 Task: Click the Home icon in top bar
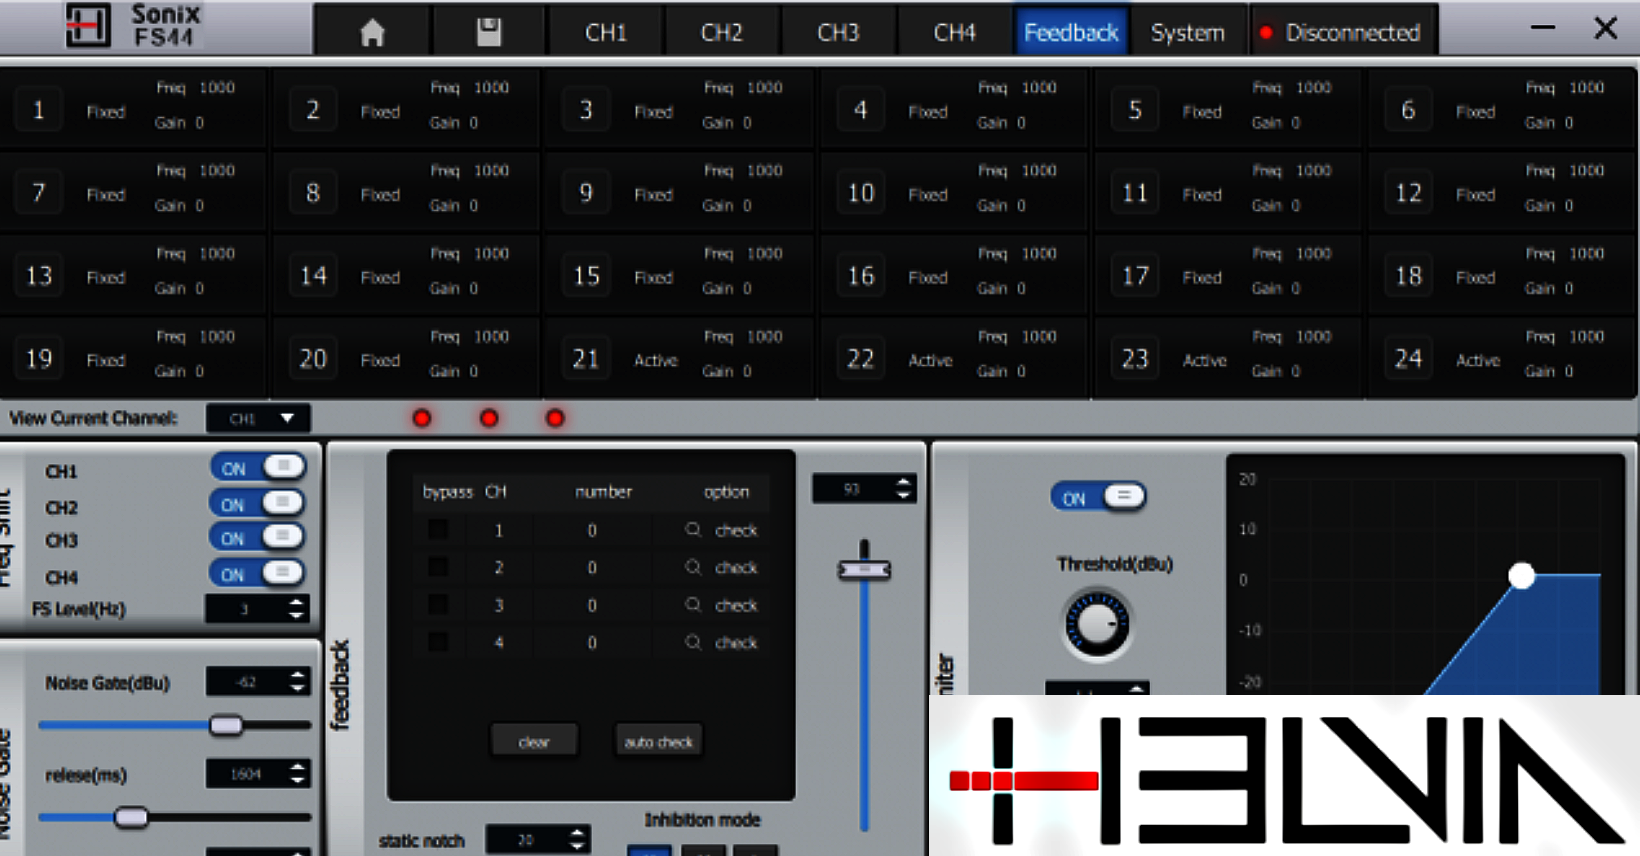click(x=372, y=33)
